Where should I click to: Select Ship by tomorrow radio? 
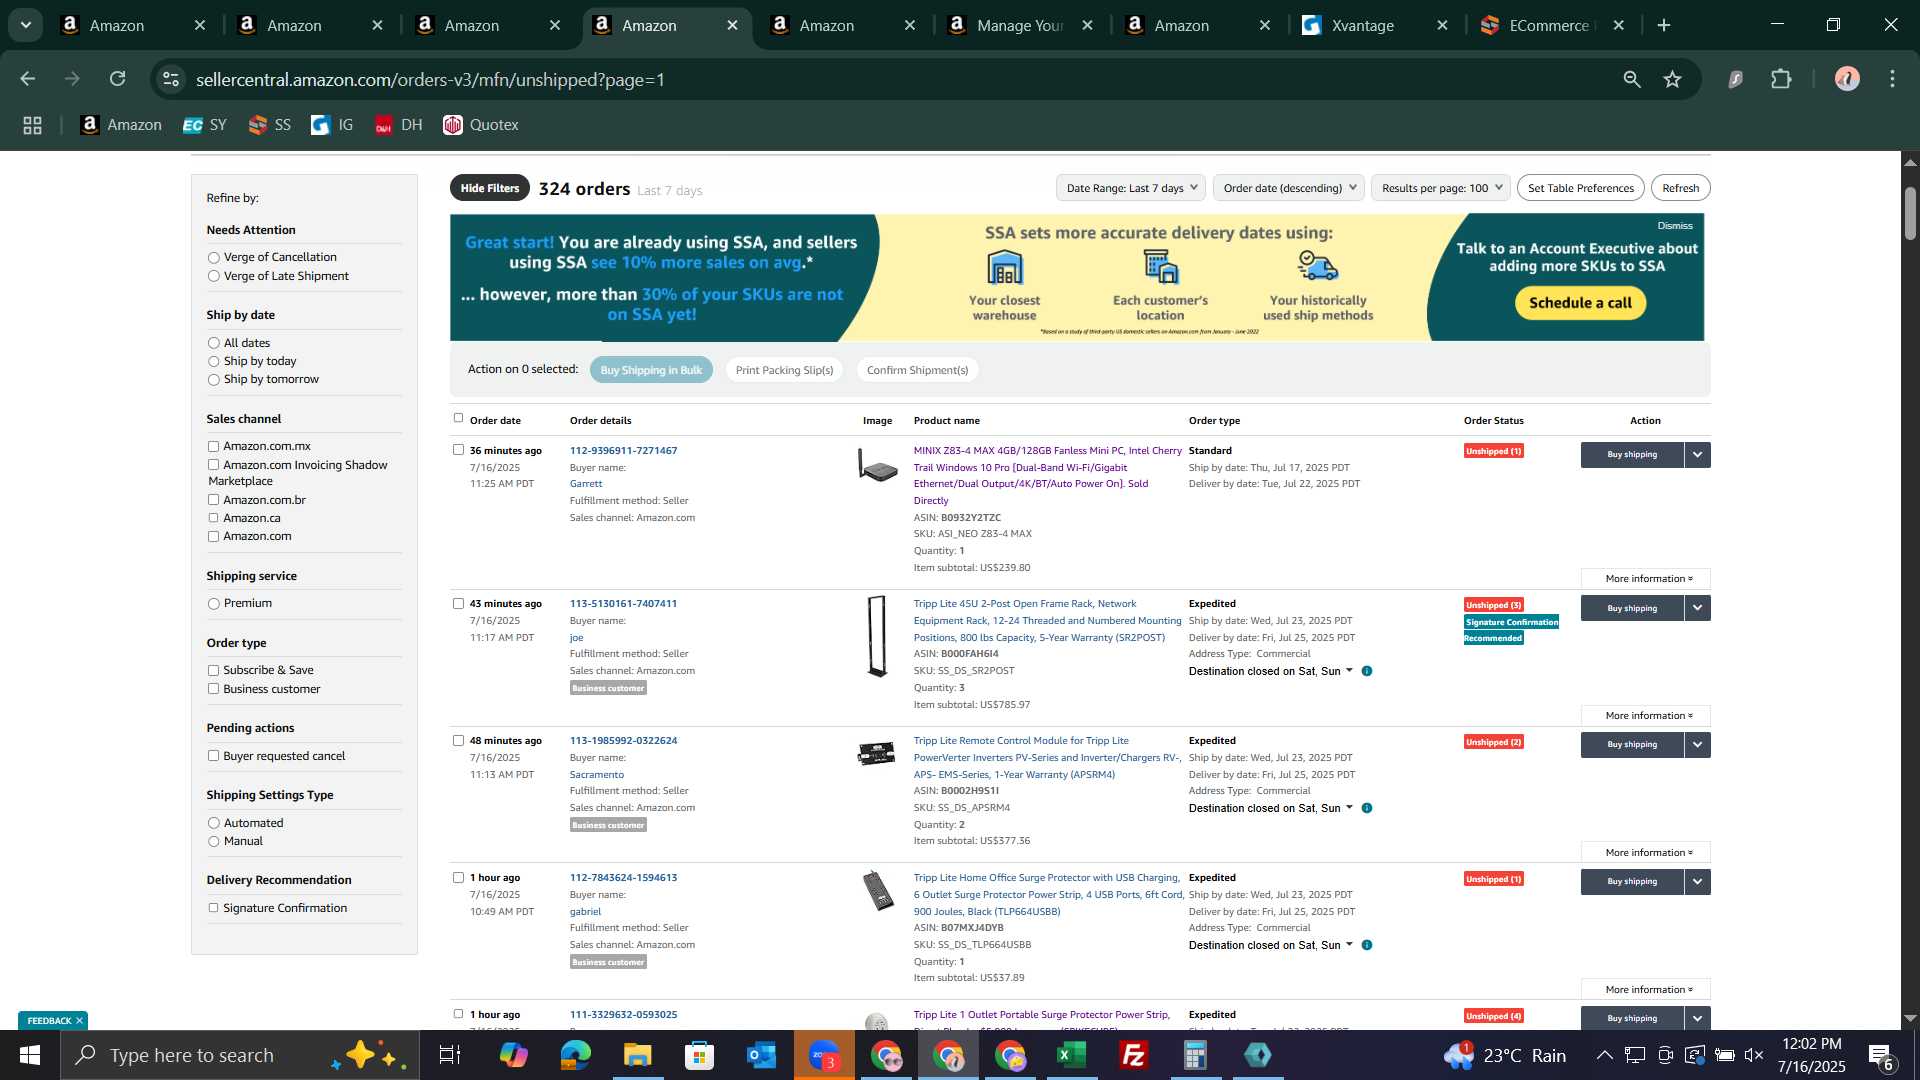point(213,380)
